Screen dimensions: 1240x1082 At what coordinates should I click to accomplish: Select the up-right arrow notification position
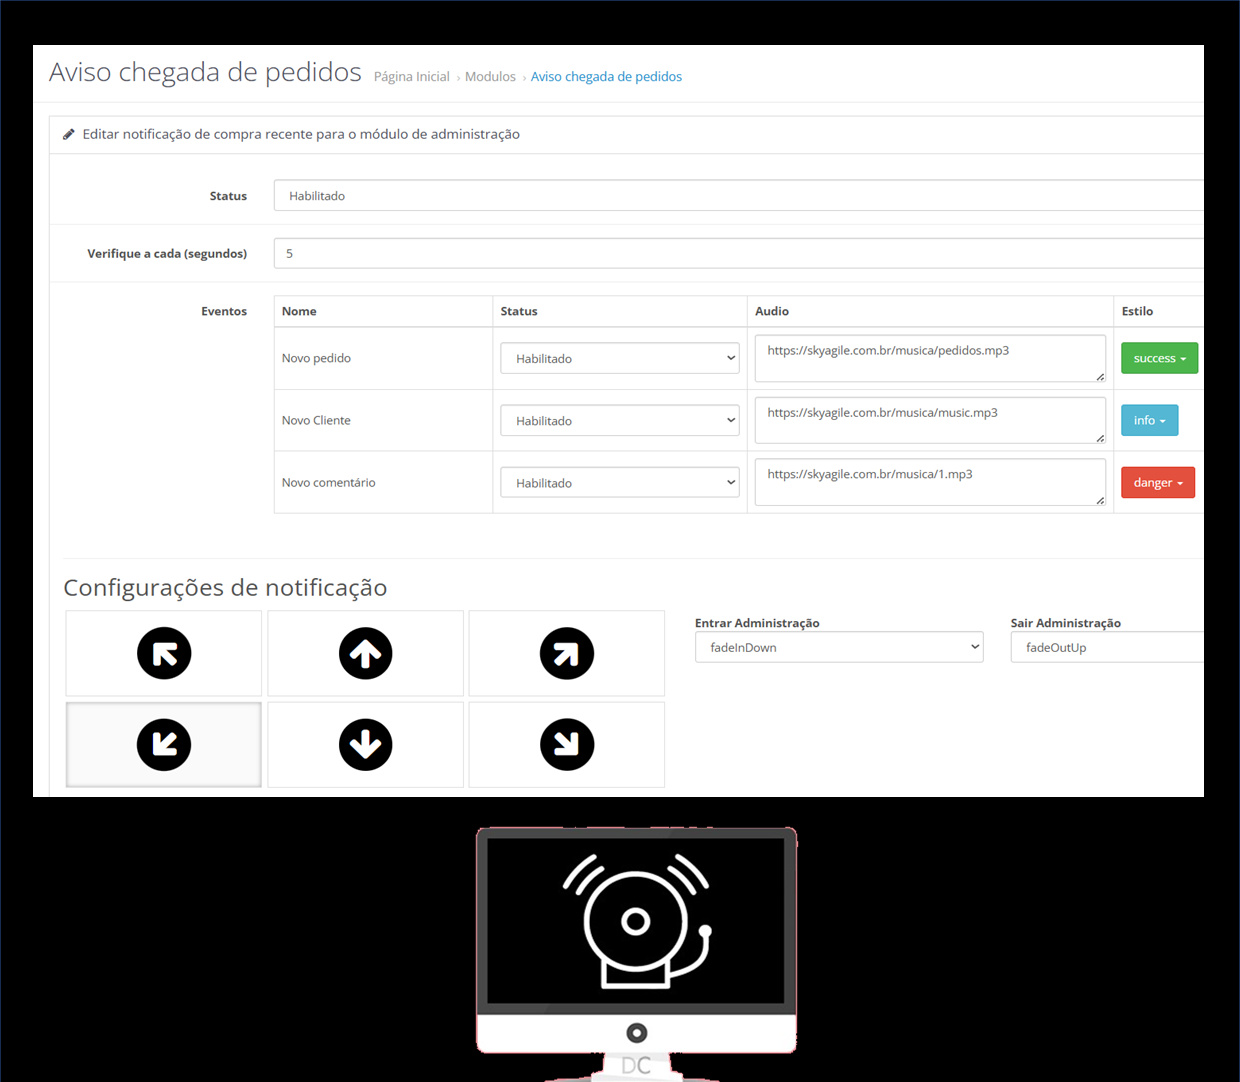click(x=567, y=654)
